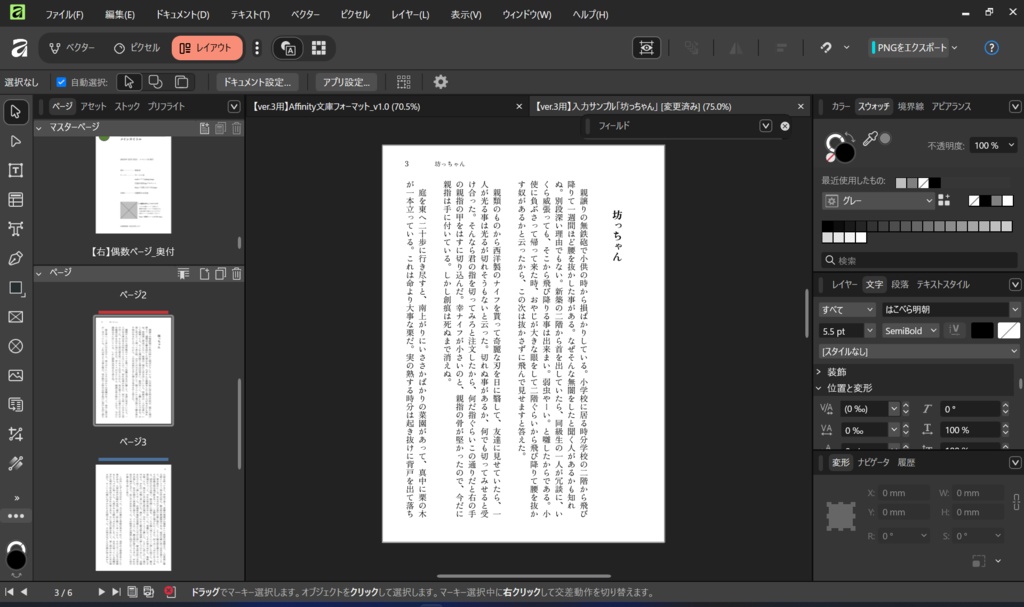Select the Move tool in the toolbar
The height and width of the screenshot is (607, 1024).
point(14,112)
